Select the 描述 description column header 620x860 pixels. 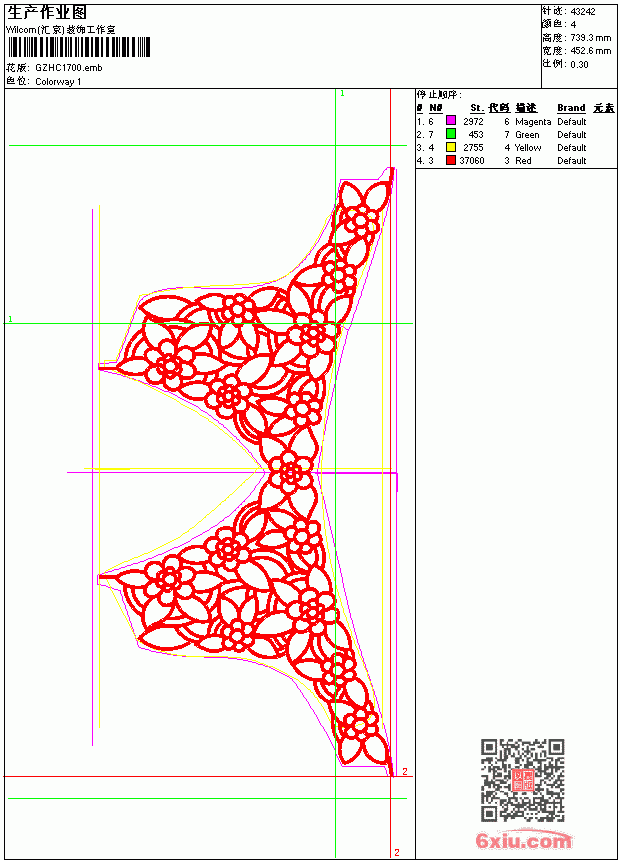tap(526, 108)
